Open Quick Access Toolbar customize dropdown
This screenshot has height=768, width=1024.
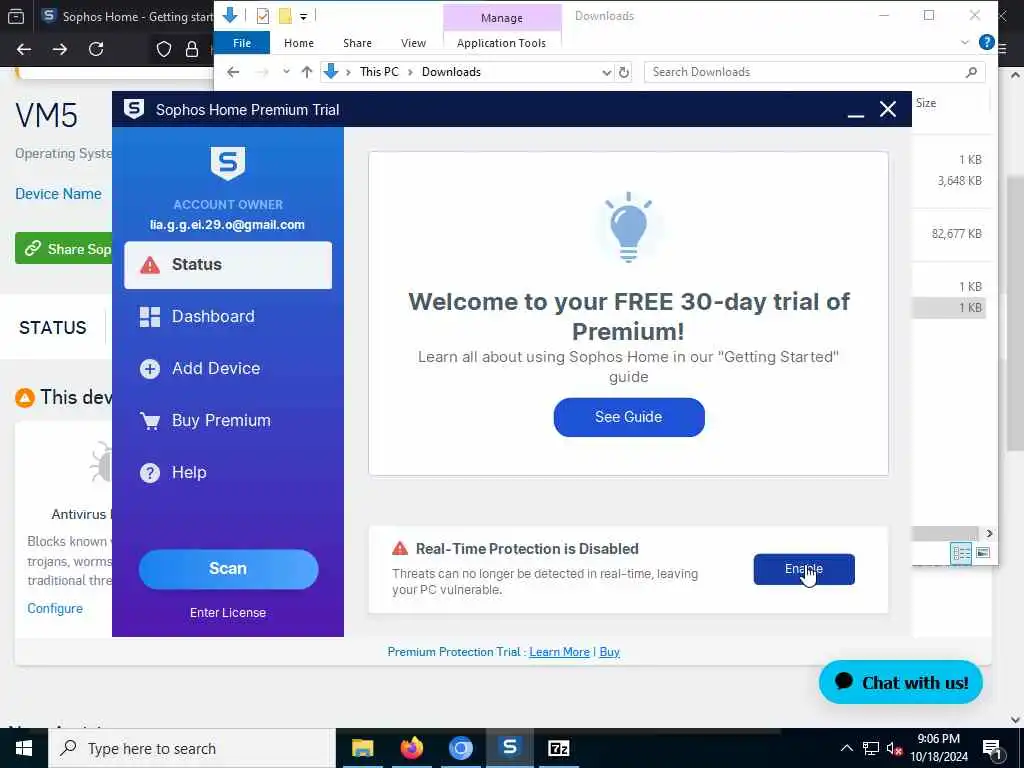tap(304, 17)
